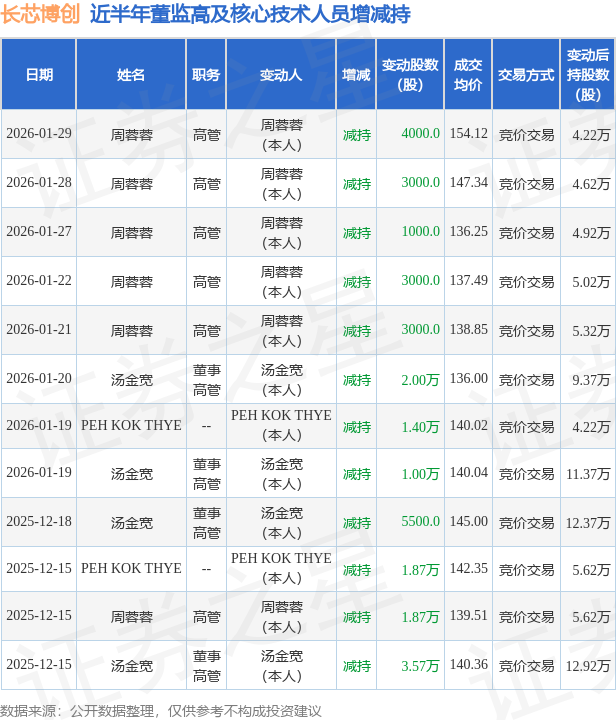Click the average price 140.04
This screenshot has width=616, height=720.
point(468,473)
